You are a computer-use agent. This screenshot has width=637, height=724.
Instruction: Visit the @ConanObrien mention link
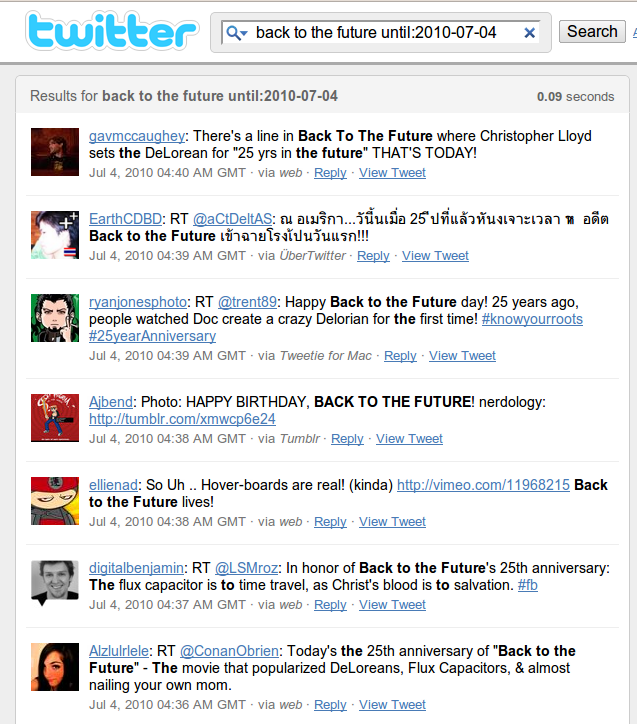[x=229, y=651]
